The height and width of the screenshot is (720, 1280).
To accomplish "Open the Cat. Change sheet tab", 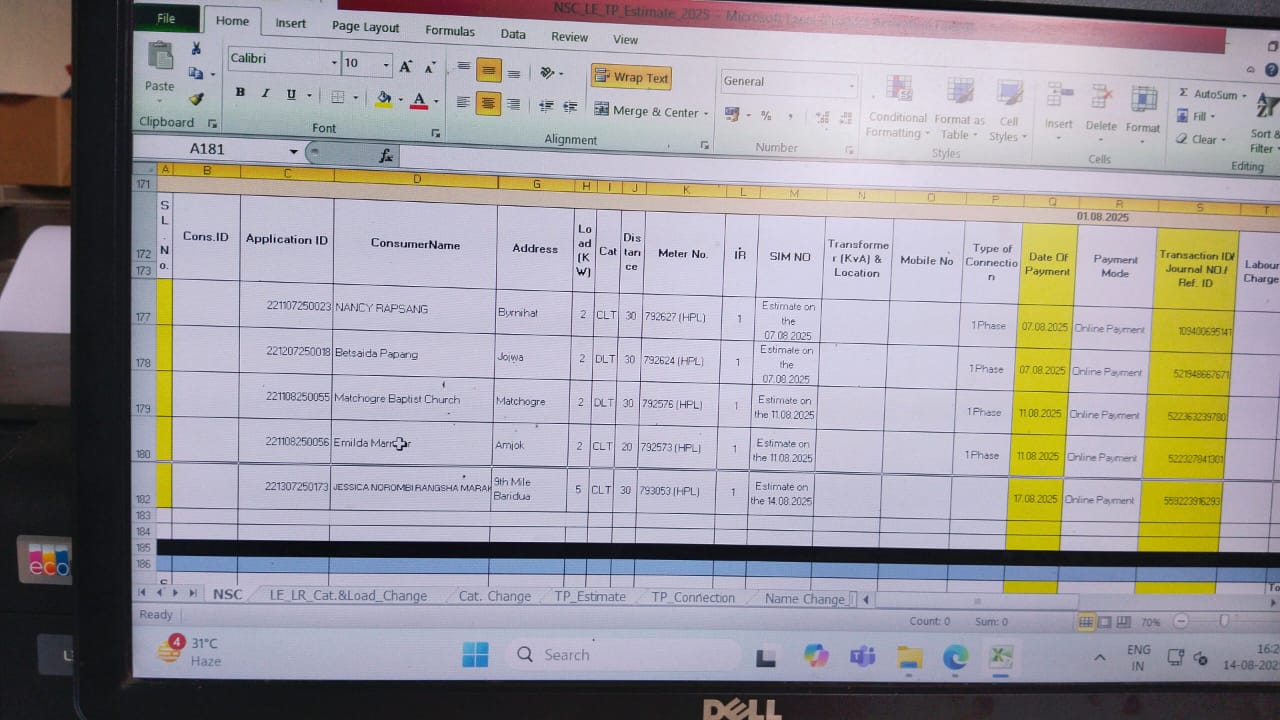I will pos(494,596).
